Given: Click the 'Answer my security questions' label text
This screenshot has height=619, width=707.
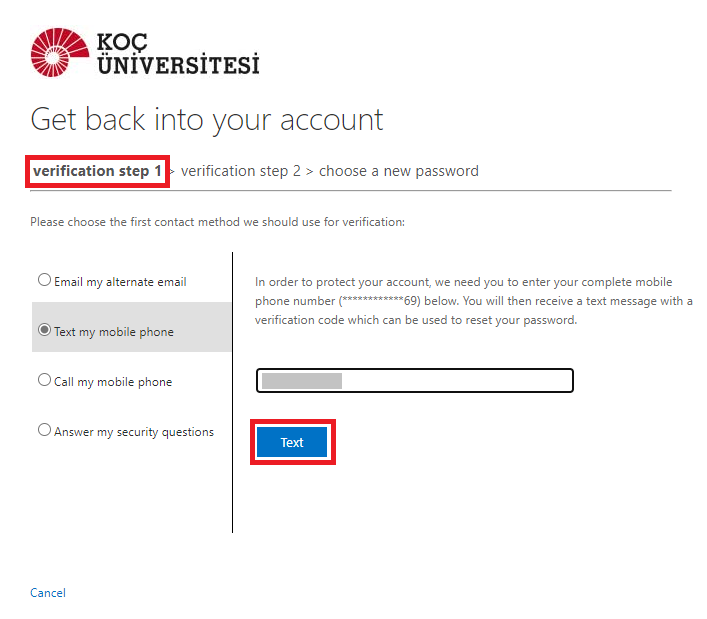Looking at the screenshot, I should 134,432.
